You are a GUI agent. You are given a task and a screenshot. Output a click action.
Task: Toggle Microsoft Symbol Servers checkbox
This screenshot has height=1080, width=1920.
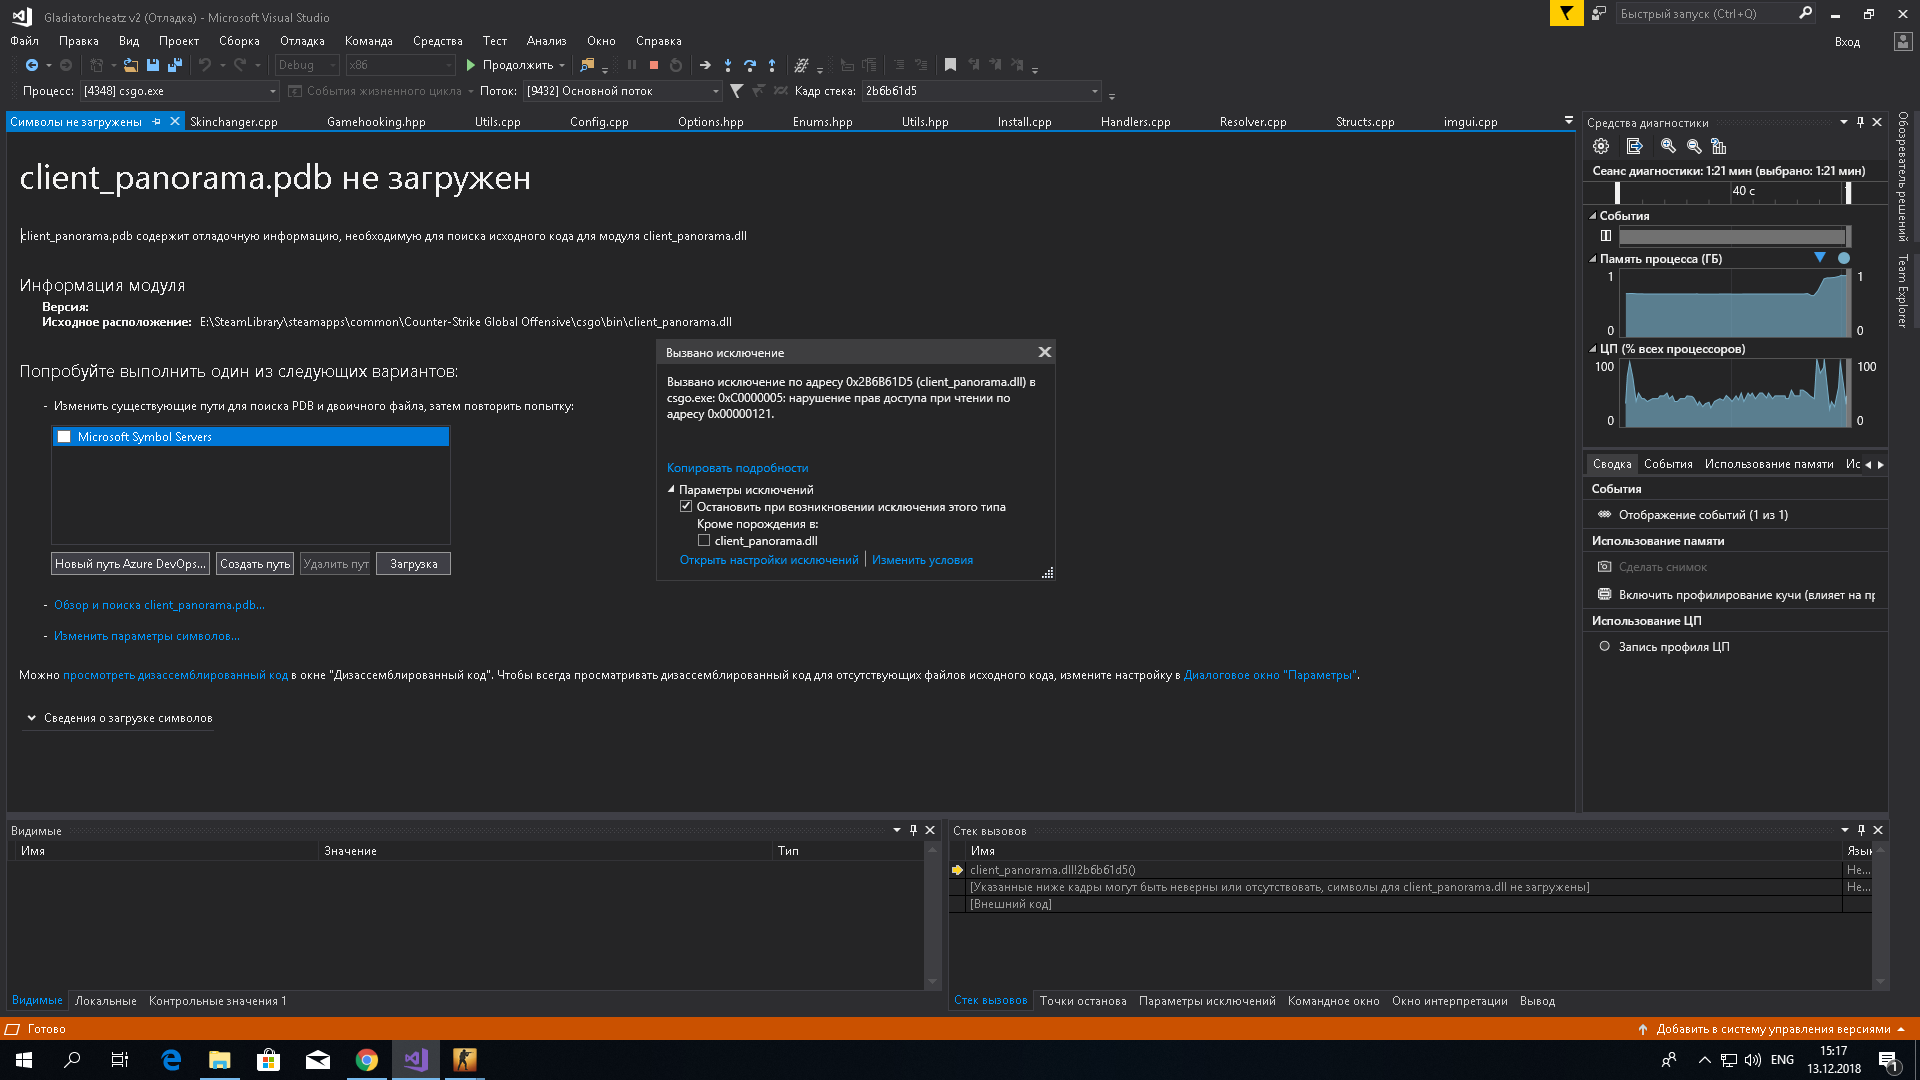click(x=65, y=437)
